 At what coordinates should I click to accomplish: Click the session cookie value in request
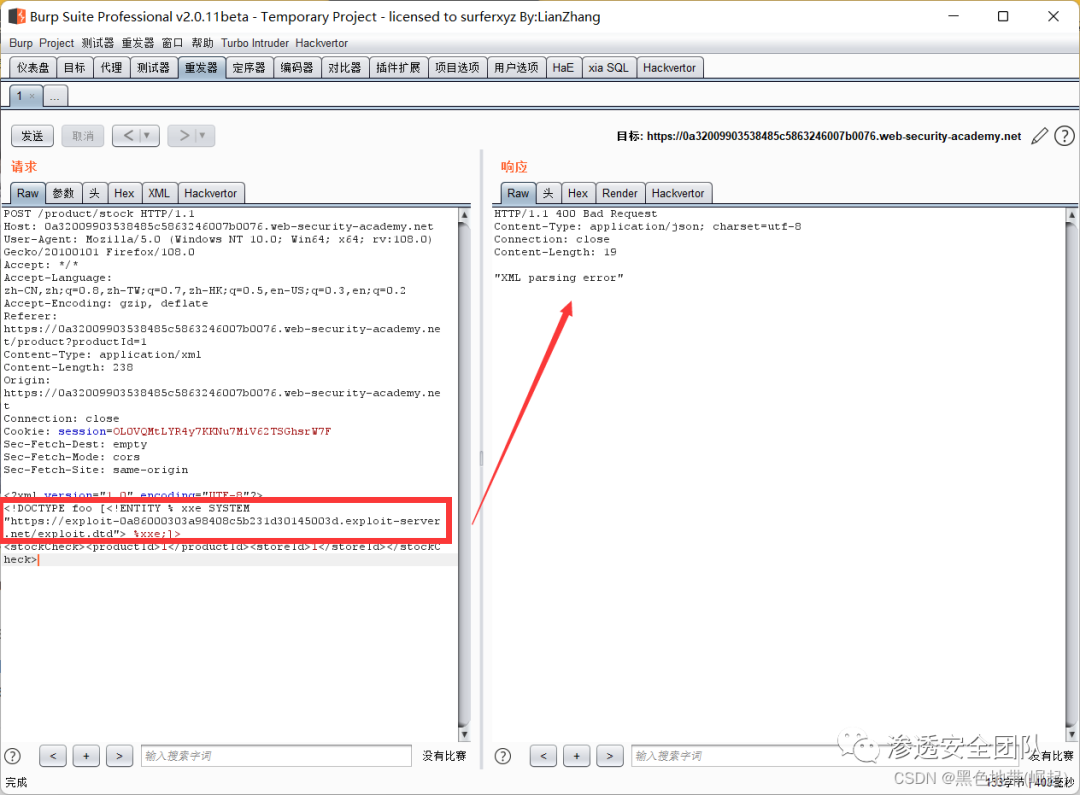pos(222,431)
